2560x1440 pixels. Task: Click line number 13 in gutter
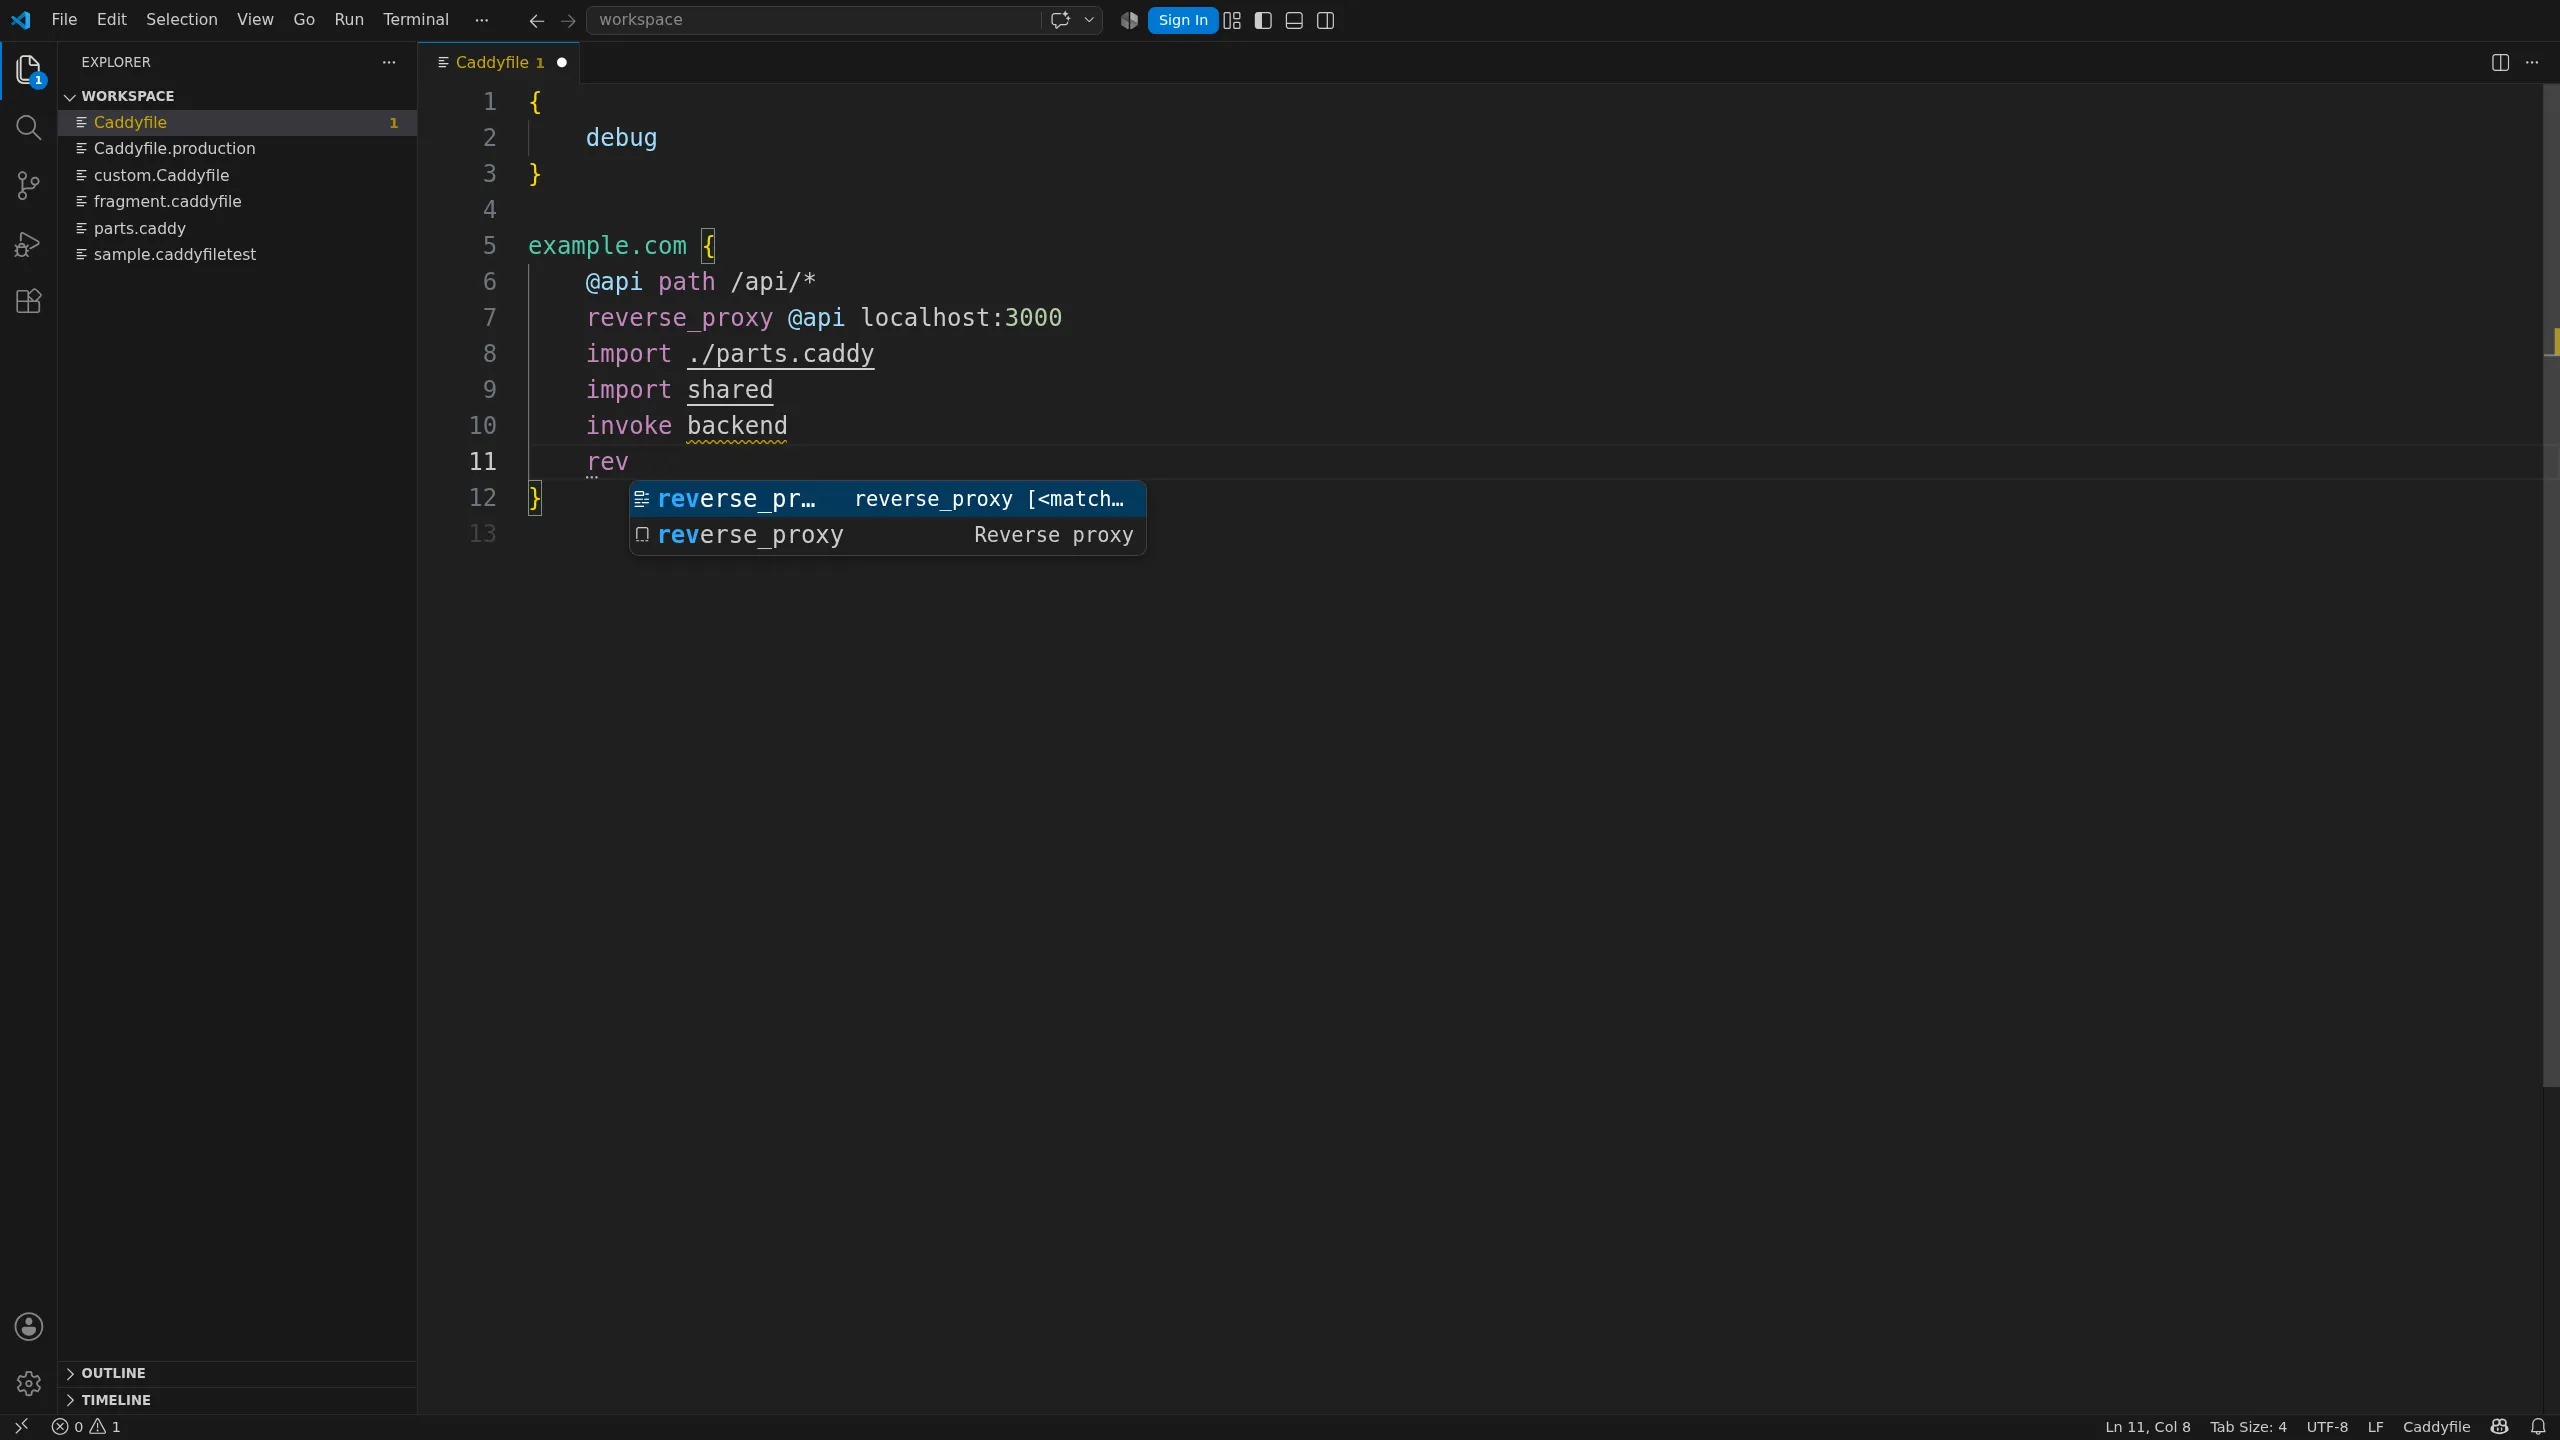pyautogui.click(x=482, y=534)
